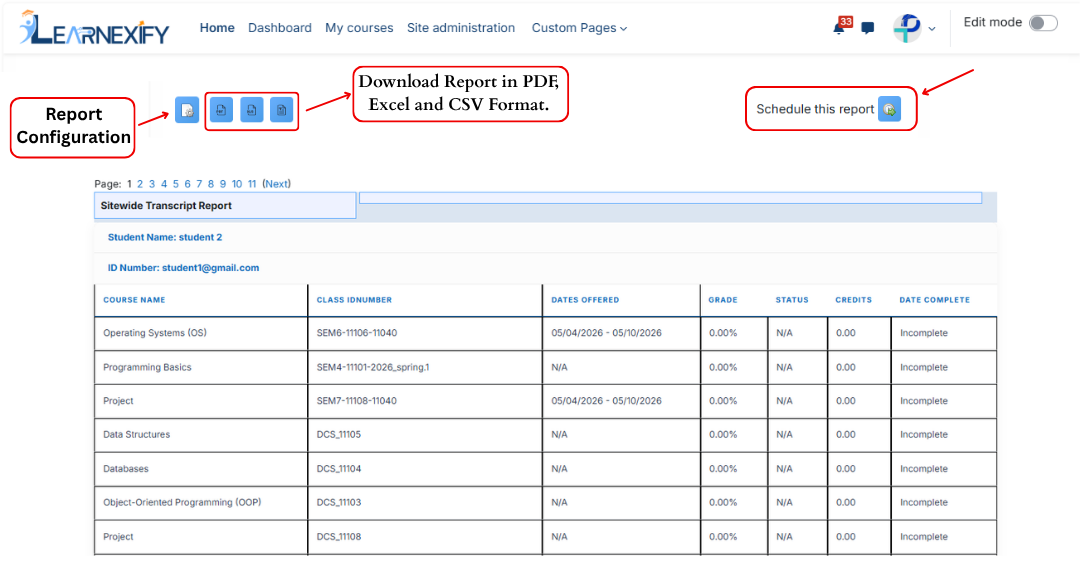Click grade 0.00% in Databases row
1080x566 pixels.
(723, 469)
